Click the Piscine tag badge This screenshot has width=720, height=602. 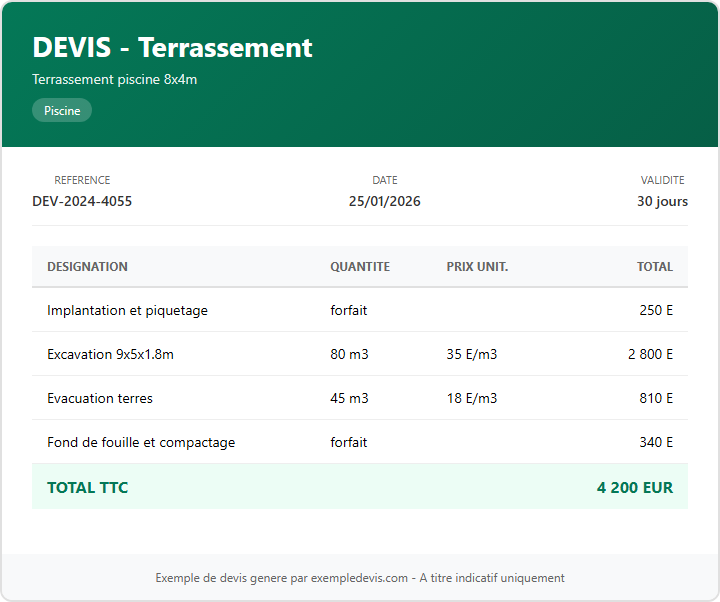(62, 111)
